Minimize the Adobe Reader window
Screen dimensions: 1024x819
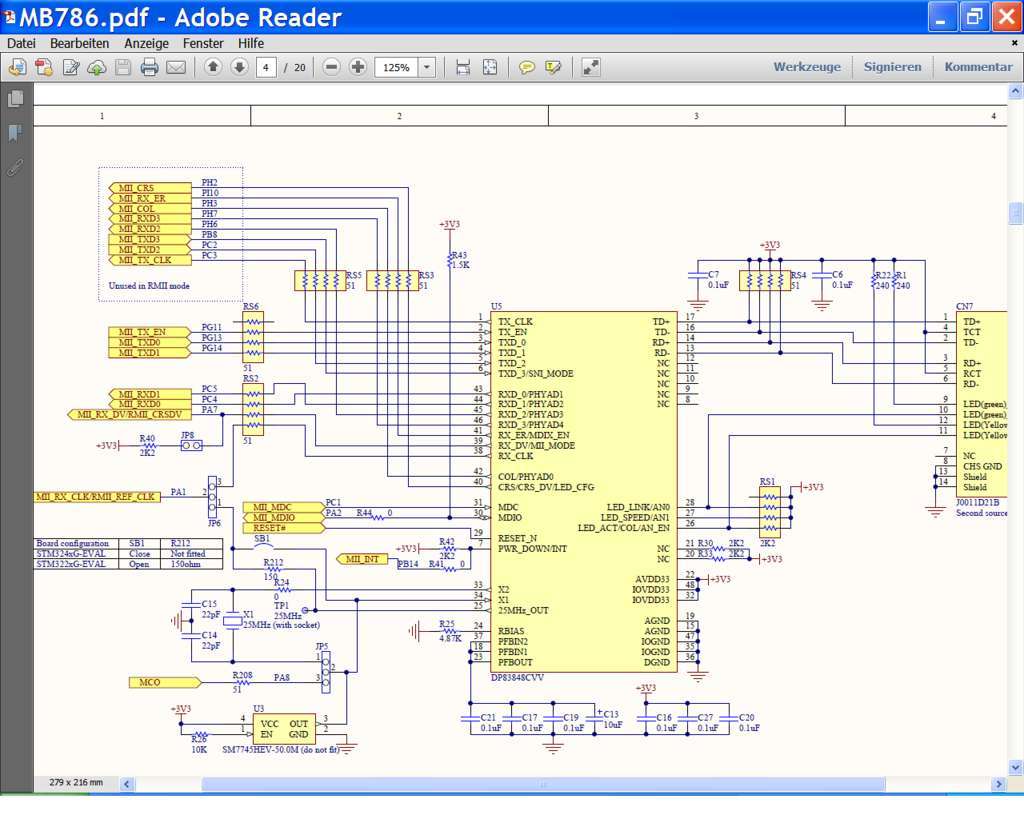[x=940, y=18]
